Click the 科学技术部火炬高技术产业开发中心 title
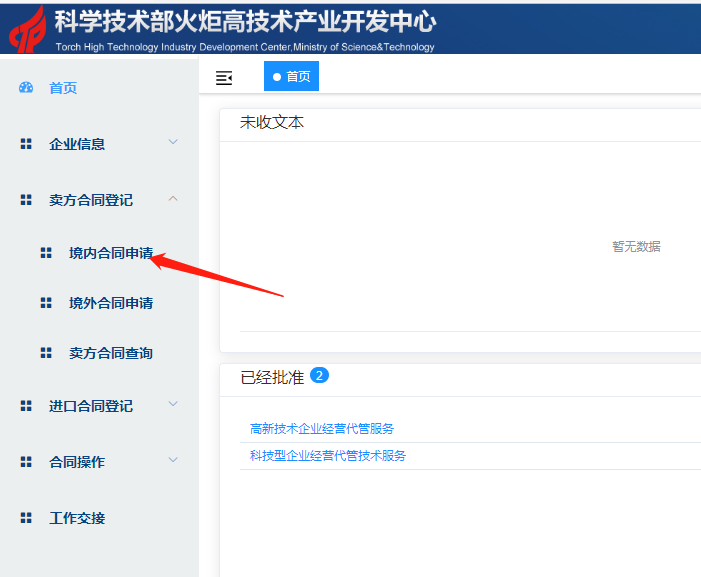This screenshot has height=577, width=701. pos(245,21)
